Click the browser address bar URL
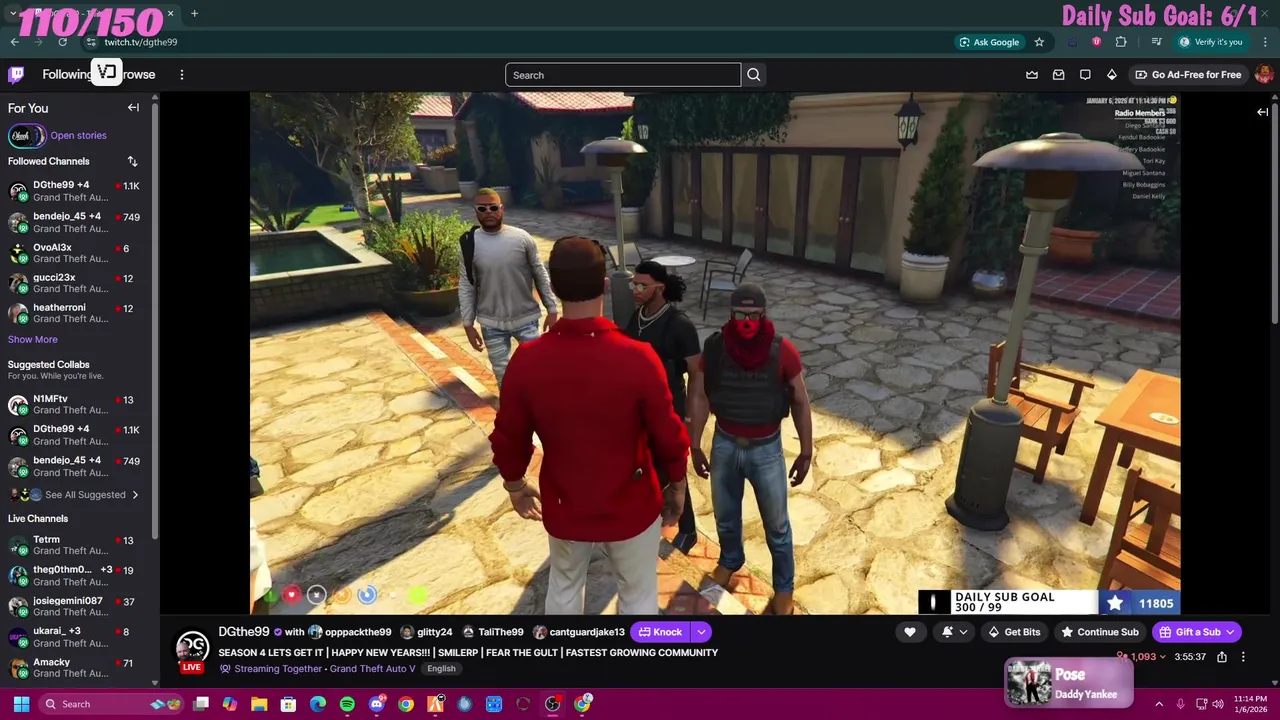 (x=140, y=42)
